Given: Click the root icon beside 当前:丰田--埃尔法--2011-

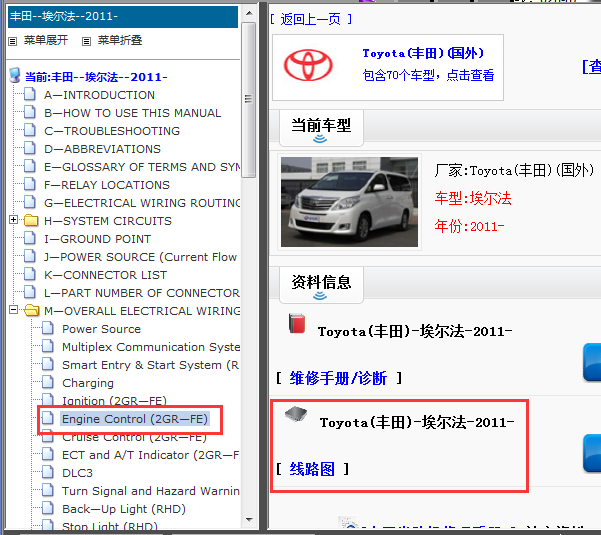Looking at the screenshot, I should pyautogui.click(x=14, y=76).
